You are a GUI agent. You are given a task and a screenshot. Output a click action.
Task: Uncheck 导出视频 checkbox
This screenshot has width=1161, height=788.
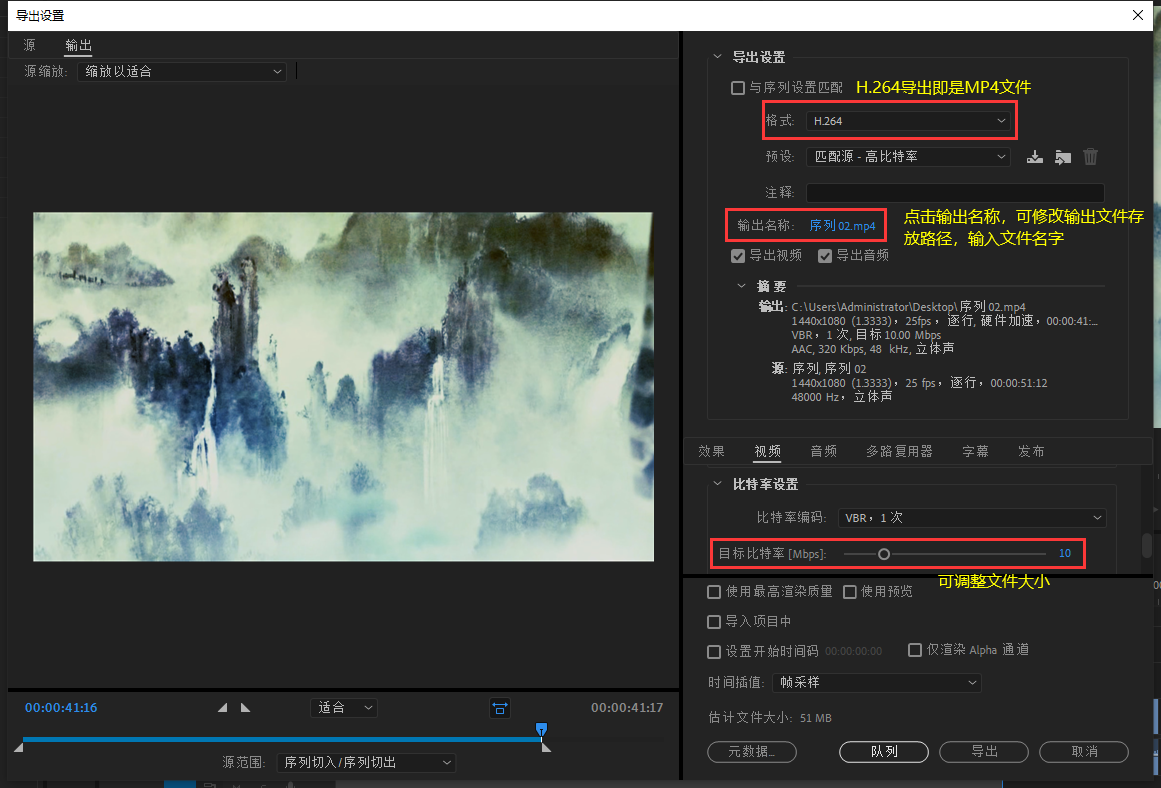coord(737,256)
